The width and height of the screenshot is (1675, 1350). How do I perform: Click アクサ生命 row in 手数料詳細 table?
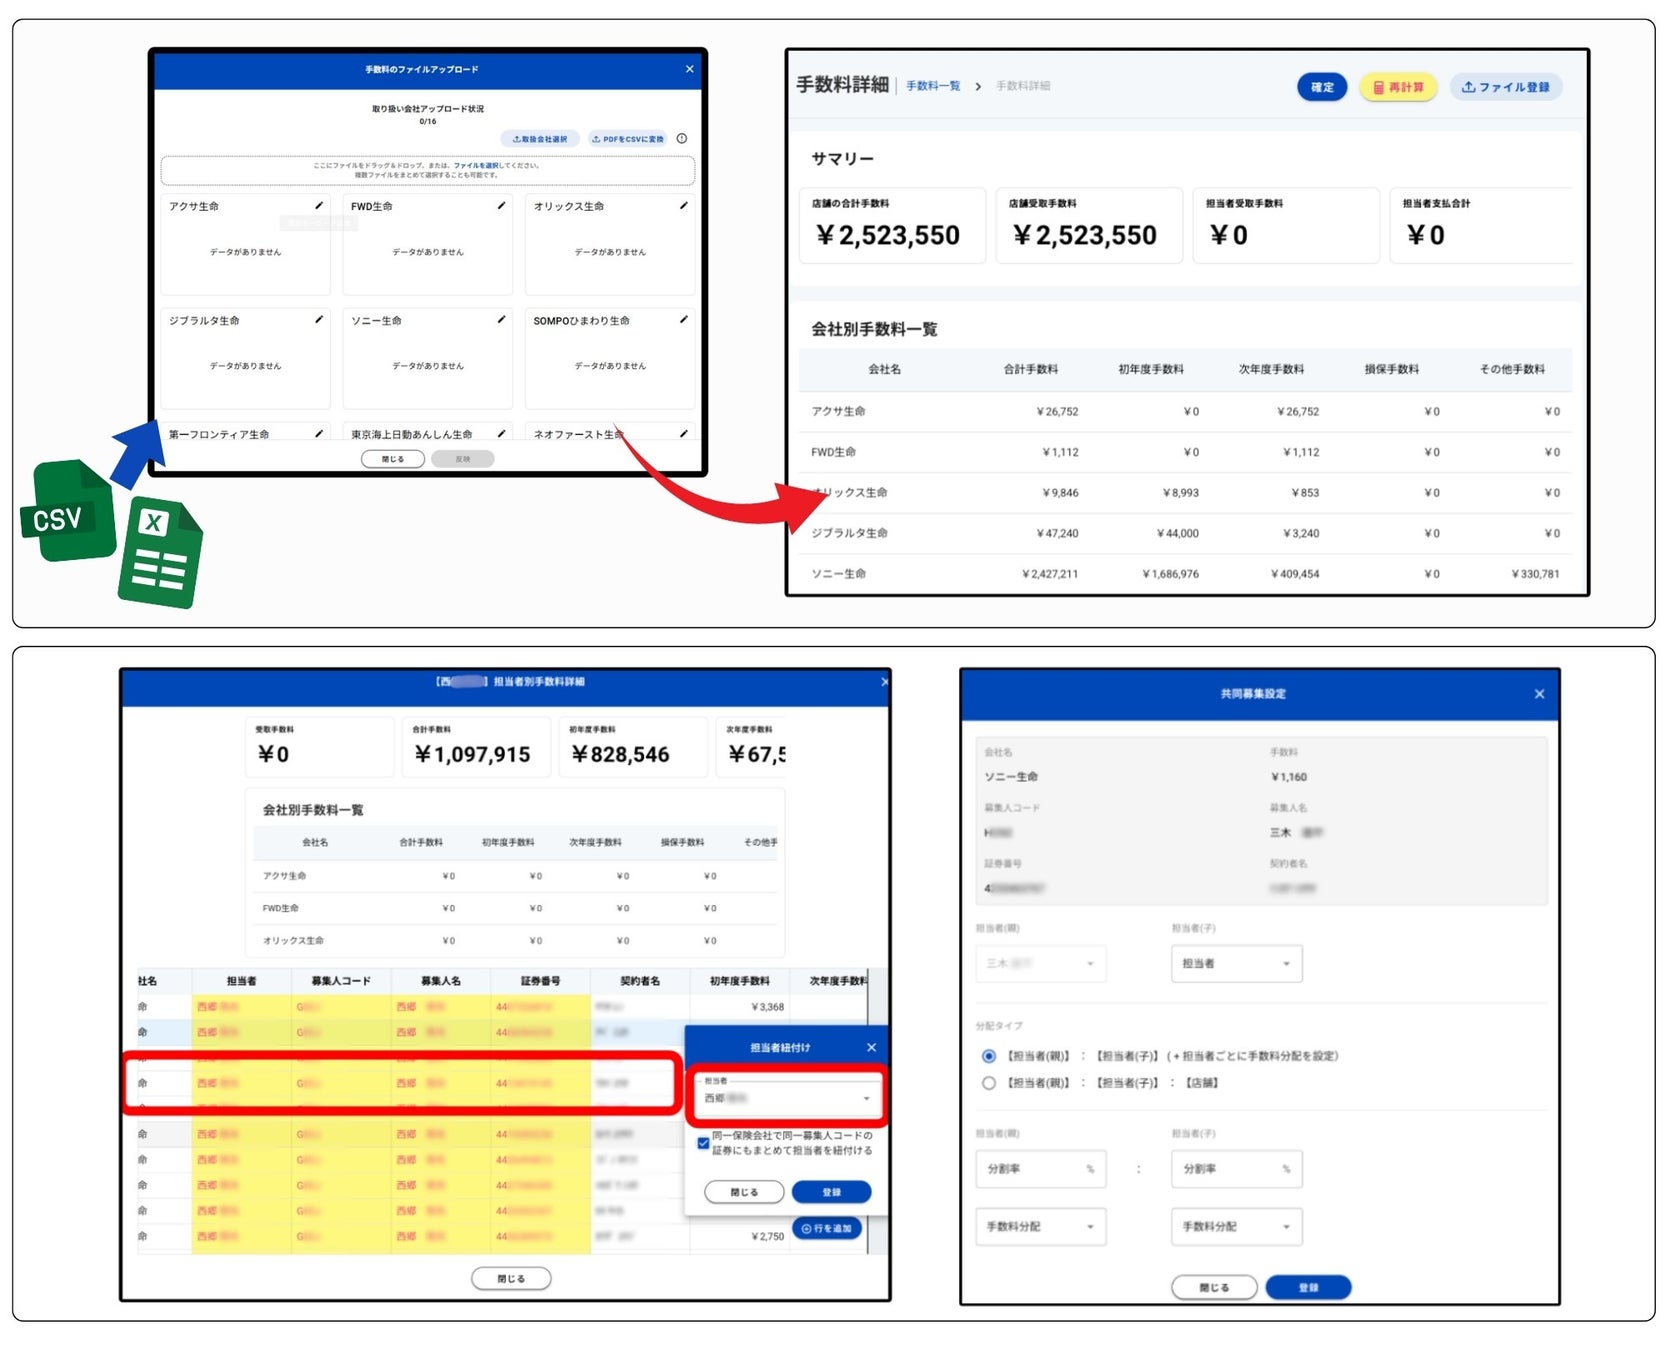point(1185,411)
